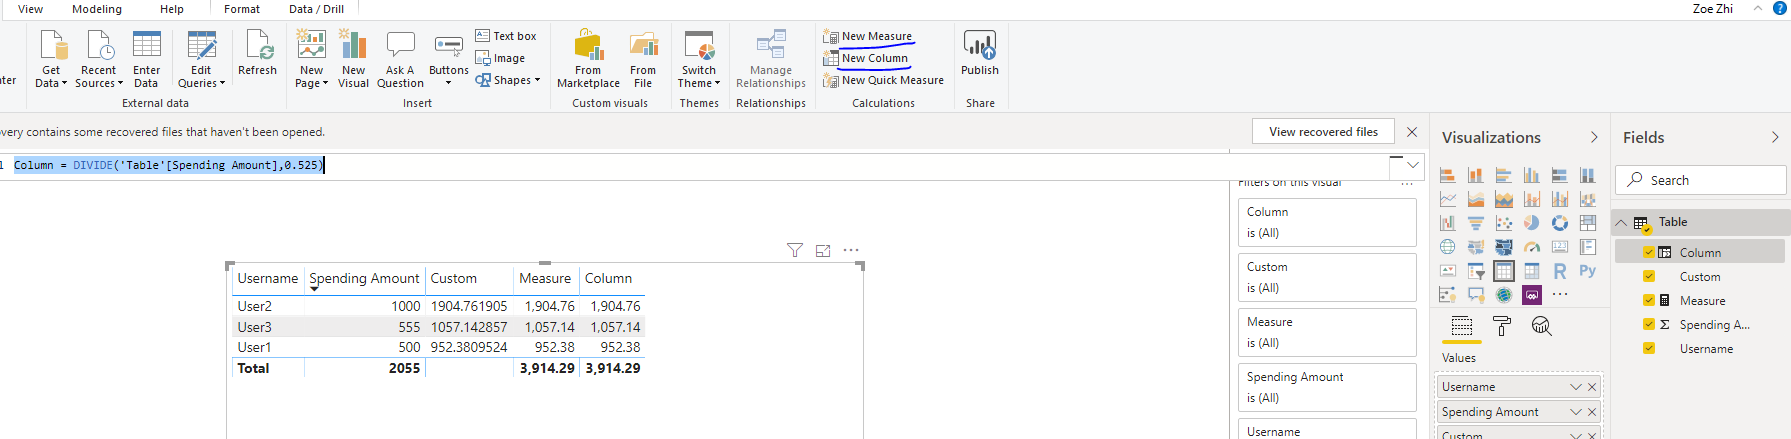
Task: Insert a Text box
Action: coord(506,36)
